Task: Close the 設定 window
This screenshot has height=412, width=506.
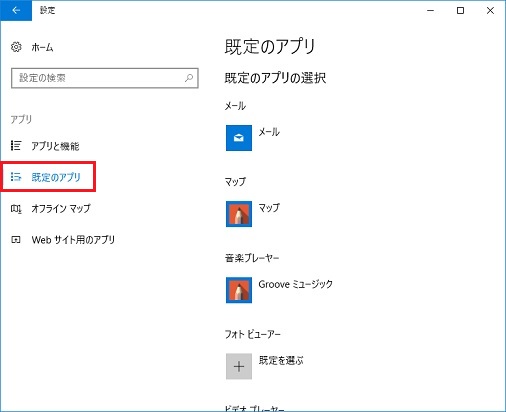Action: [x=490, y=10]
